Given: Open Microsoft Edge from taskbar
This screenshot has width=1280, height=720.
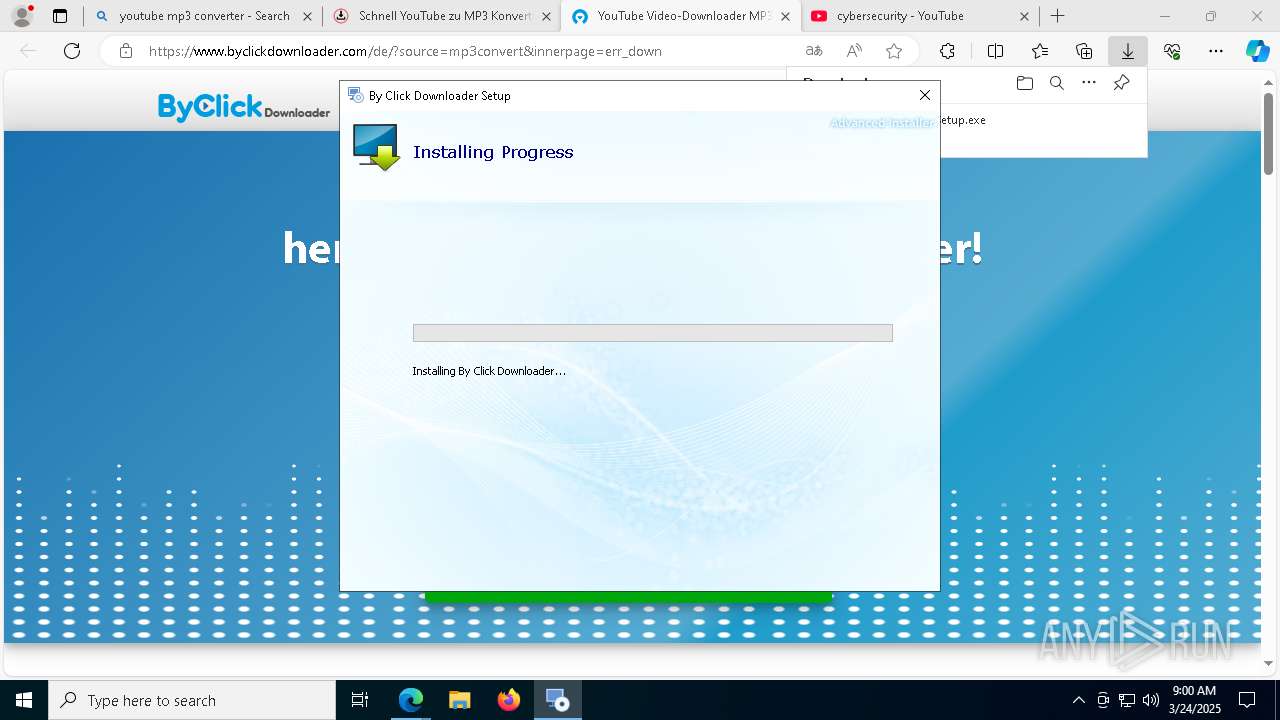Looking at the screenshot, I should click(411, 700).
